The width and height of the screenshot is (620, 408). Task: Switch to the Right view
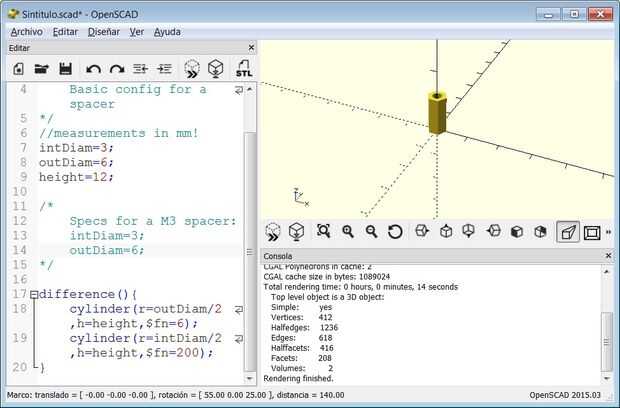(x=422, y=231)
